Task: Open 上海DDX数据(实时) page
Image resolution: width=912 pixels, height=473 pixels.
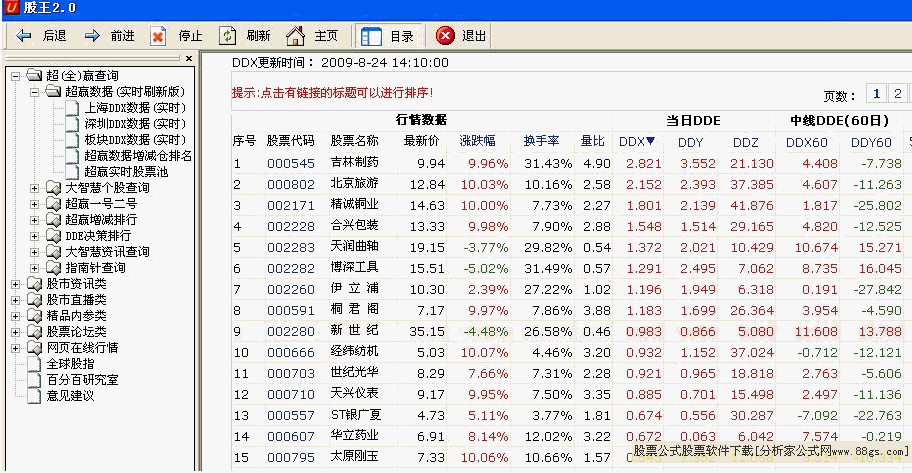Action: [x=136, y=108]
